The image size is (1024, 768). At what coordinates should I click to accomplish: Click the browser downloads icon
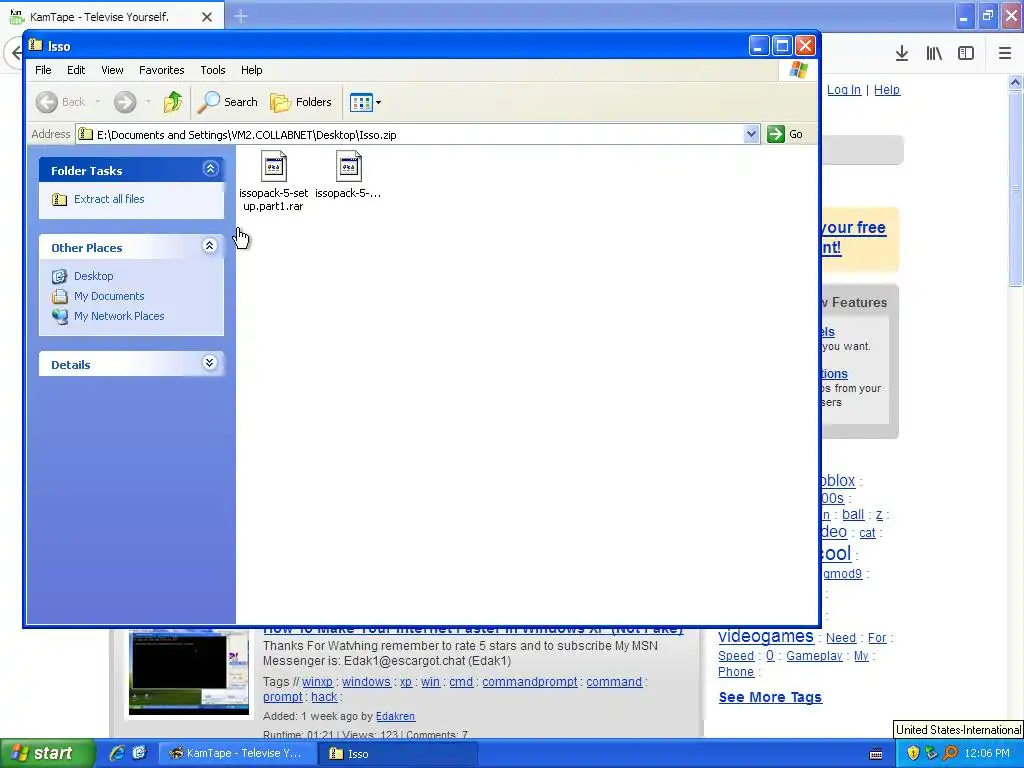[902, 54]
